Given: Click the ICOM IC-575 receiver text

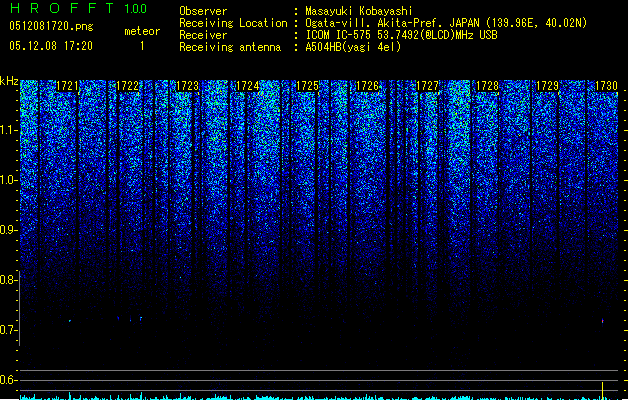Looking at the screenshot, I should point(401,35).
